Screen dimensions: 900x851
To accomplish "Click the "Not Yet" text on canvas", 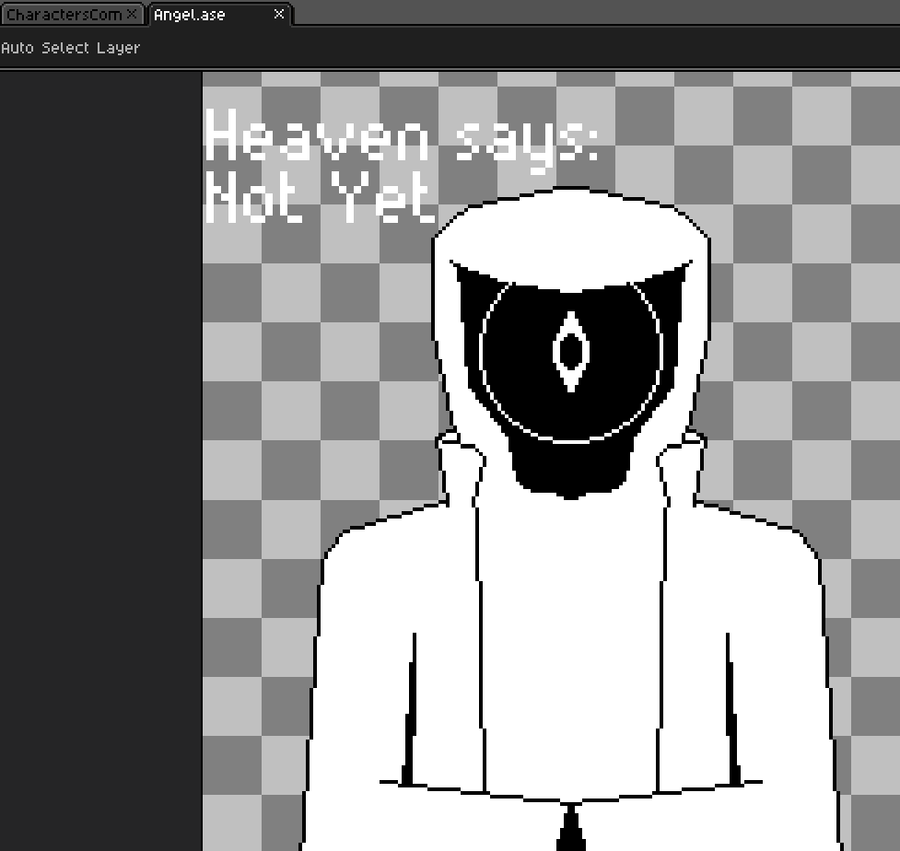I will tap(319, 196).
